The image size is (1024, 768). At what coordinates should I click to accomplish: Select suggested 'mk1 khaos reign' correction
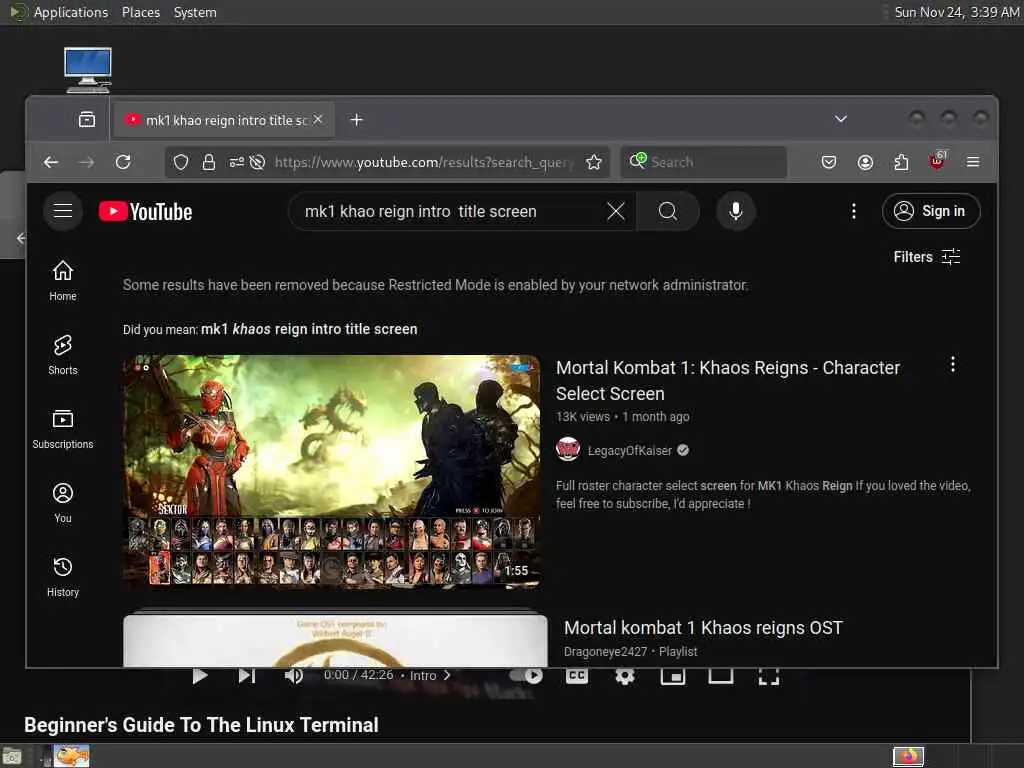309,329
